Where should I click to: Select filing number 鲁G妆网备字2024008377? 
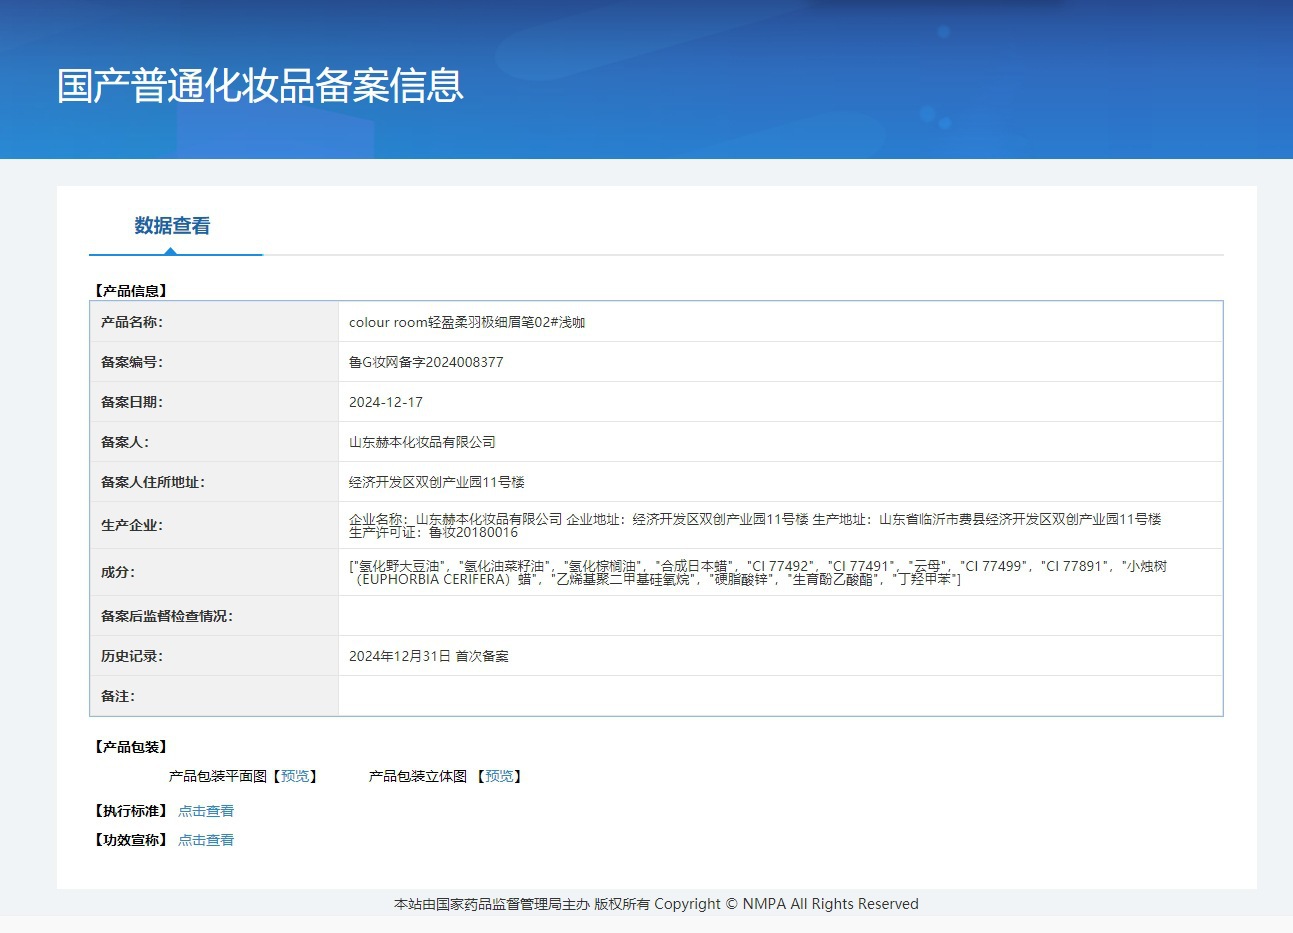tap(426, 362)
